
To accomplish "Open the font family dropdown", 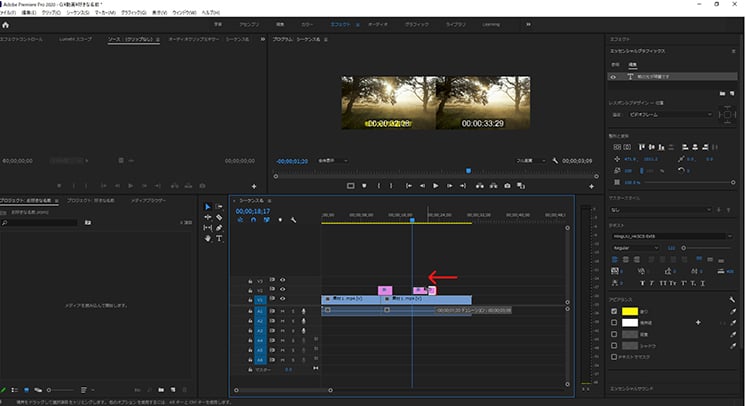I will click(672, 236).
